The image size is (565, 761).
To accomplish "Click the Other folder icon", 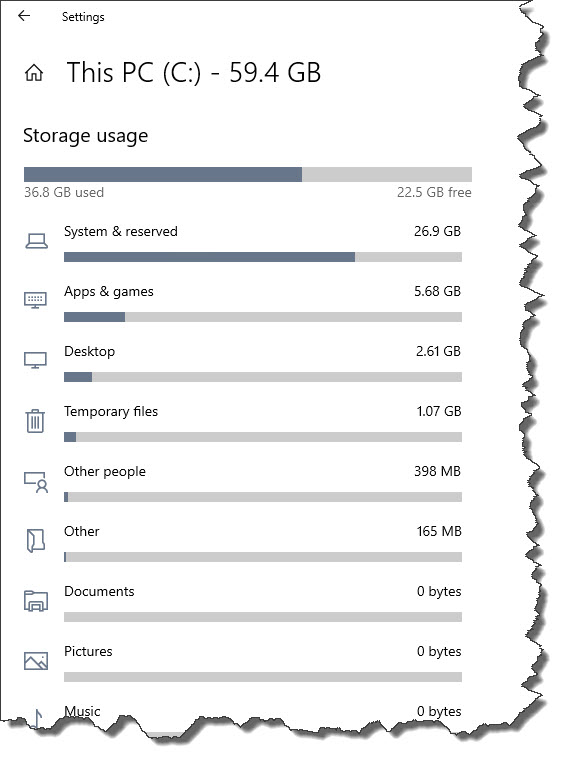I will (x=35, y=541).
